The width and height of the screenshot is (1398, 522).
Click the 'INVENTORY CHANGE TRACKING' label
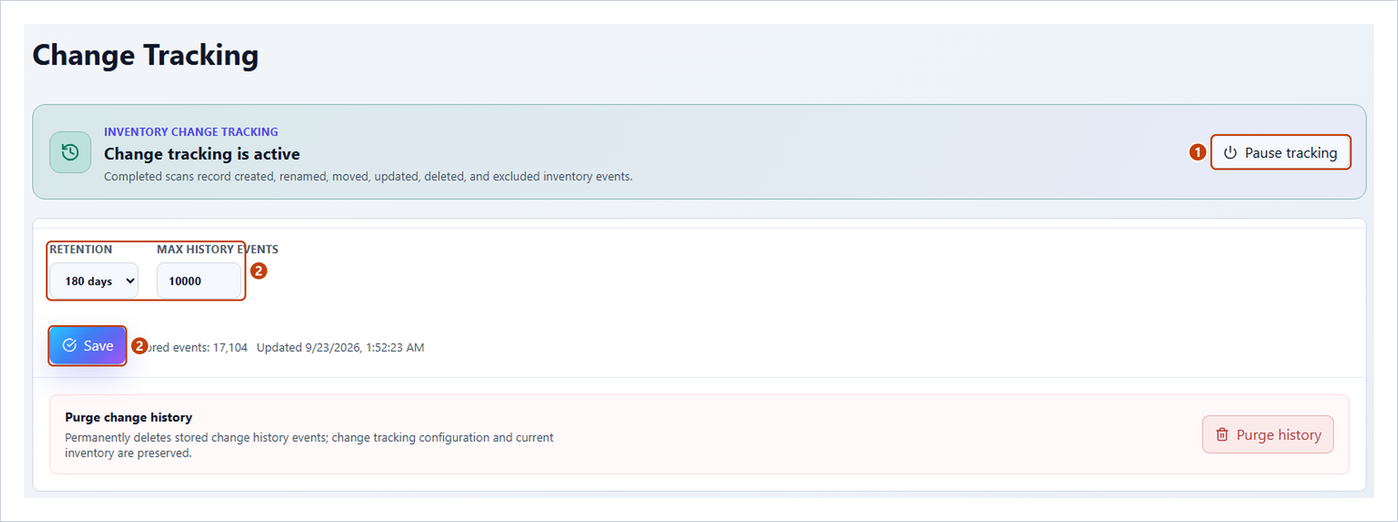pyautogui.click(x=191, y=132)
